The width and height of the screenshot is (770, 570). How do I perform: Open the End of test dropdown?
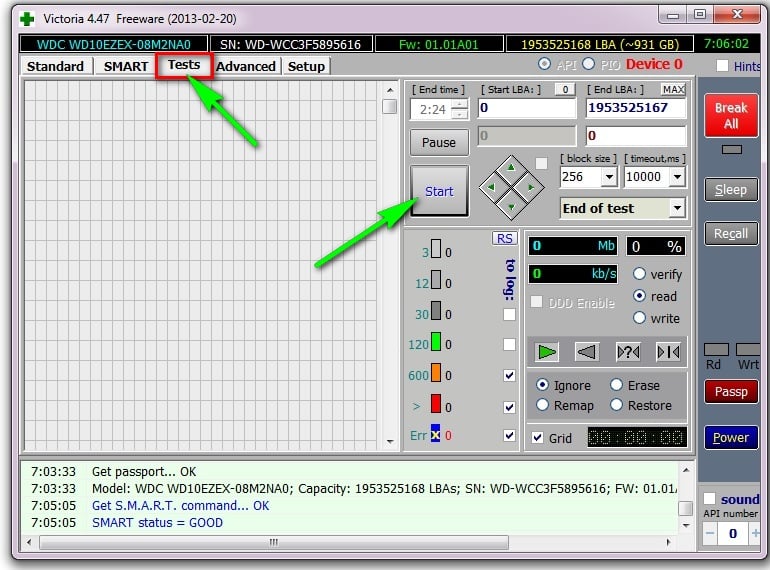point(677,208)
